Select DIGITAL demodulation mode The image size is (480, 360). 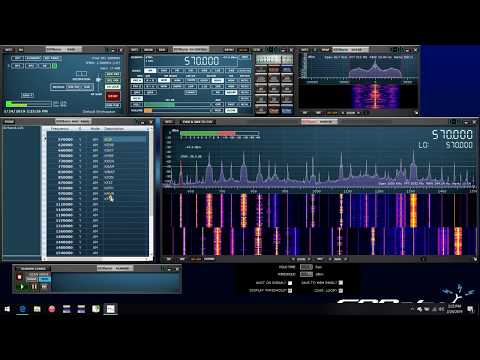point(245,71)
